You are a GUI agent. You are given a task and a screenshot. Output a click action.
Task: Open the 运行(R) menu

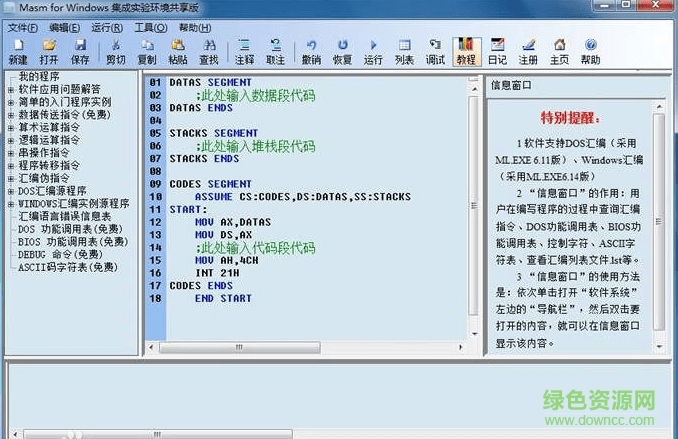[107, 28]
